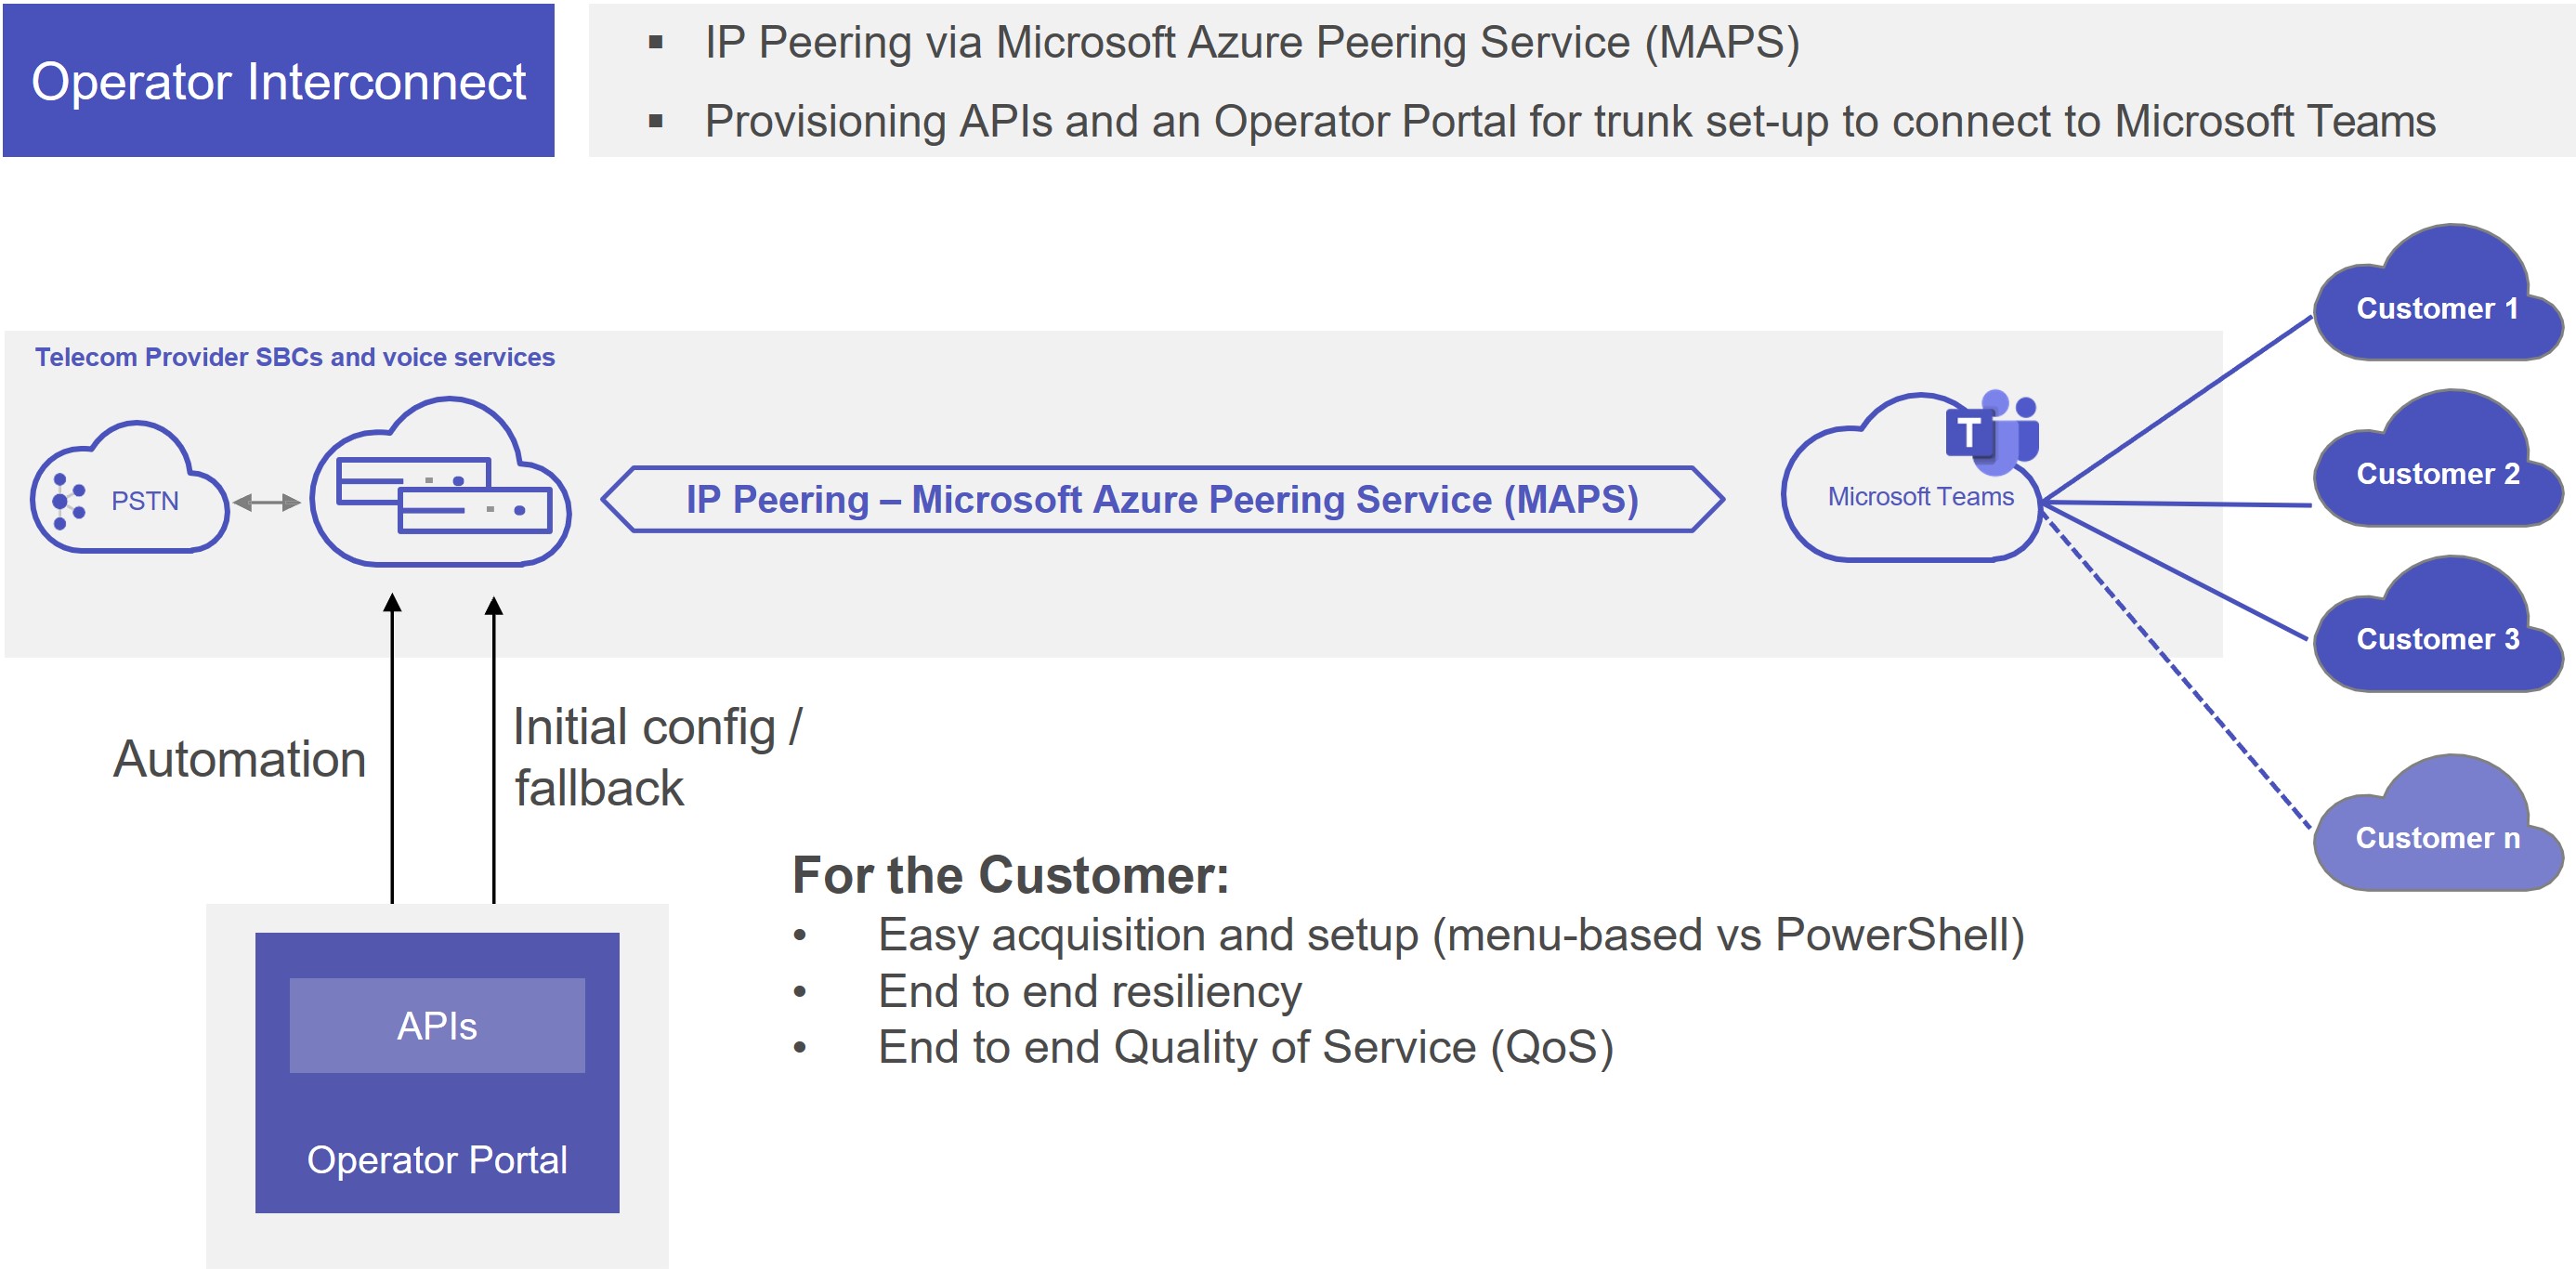Screen dimensions: 2576x1269
Task: Click the End to end Quality of Service bullet
Action: pos(1246,1047)
